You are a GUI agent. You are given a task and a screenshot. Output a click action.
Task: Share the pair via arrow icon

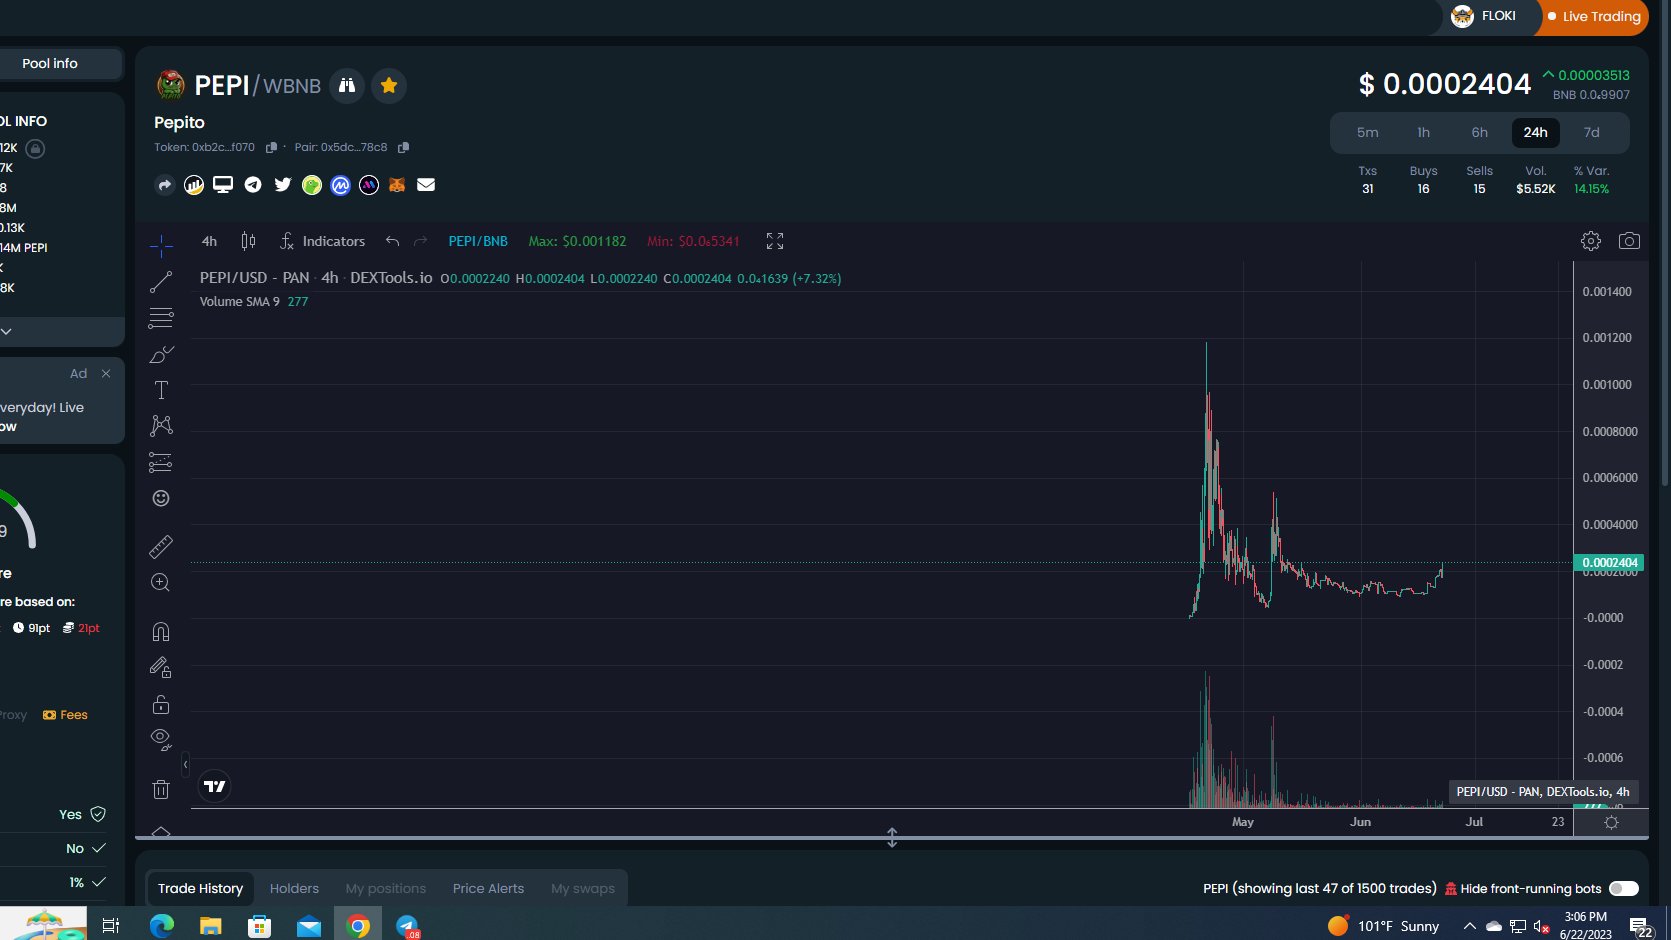pyautogui.click(x=165, y=185)
